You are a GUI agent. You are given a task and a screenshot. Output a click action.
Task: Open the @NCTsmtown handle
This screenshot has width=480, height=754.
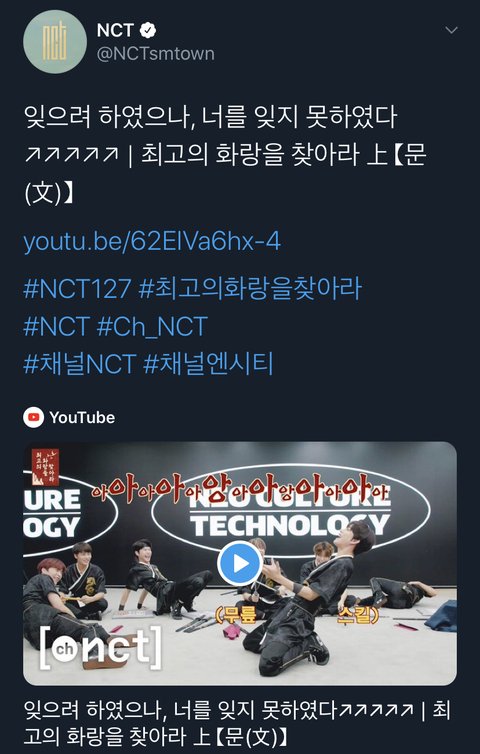point(156,53)
